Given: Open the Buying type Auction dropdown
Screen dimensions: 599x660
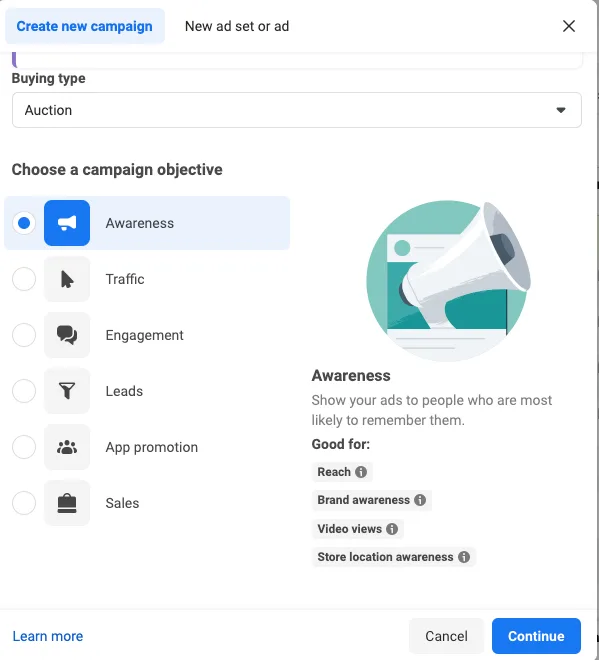Looking at the screenshot, I should point(297,110).
